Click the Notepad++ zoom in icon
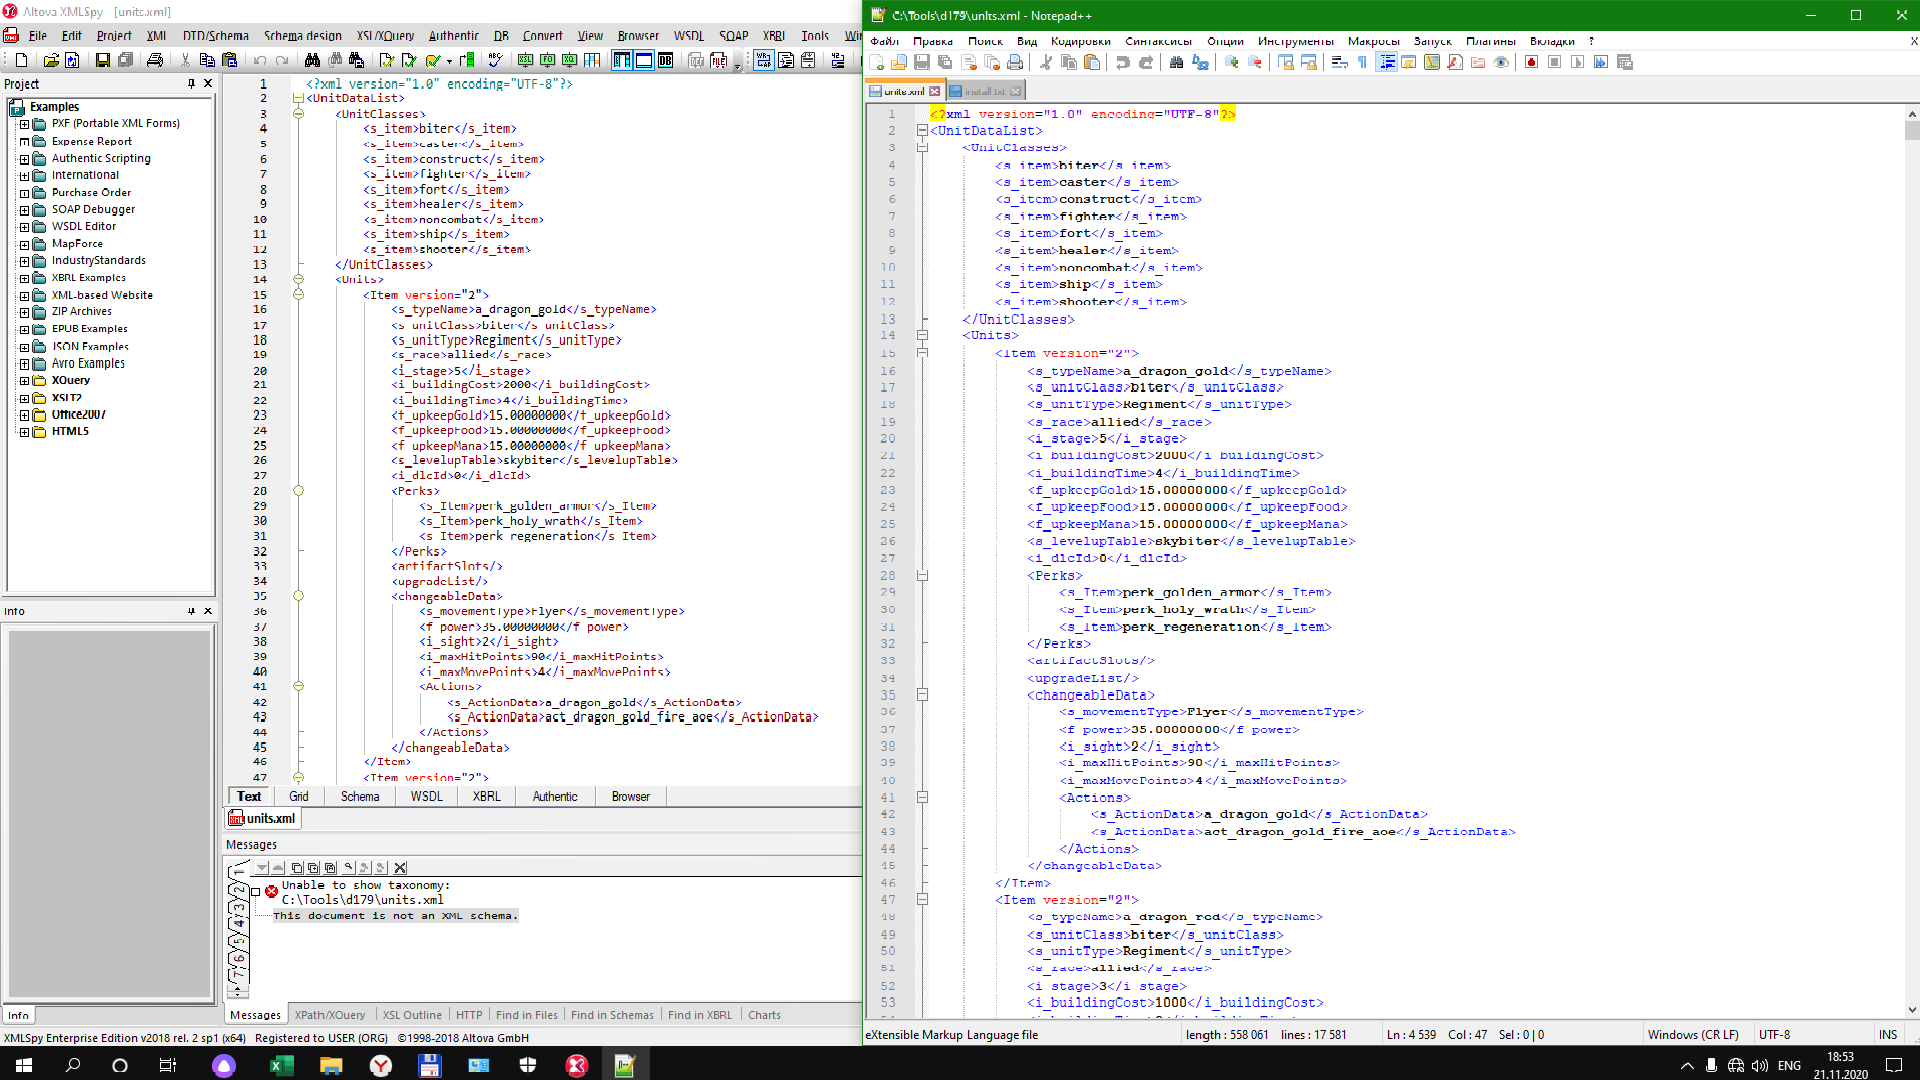Screen dimensions: 1920x1080 tap(1232, 62)
